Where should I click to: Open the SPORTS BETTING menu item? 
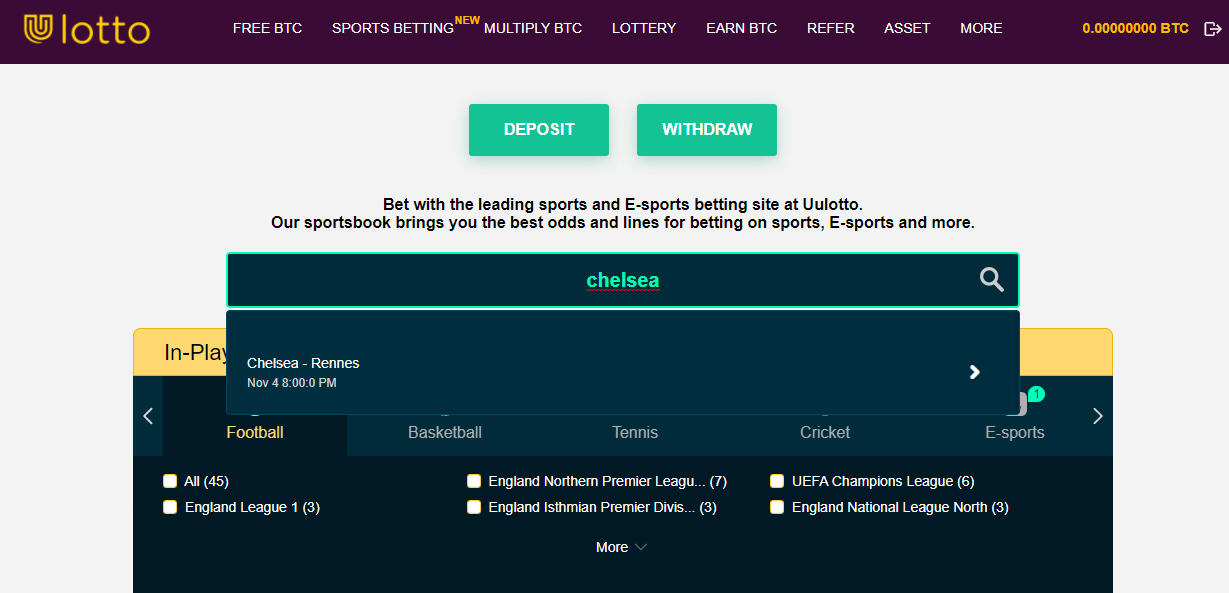tap(393, 28)
